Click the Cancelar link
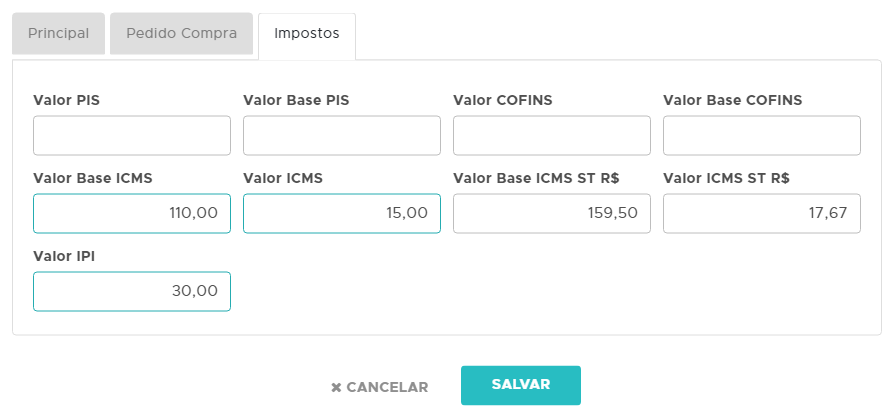This screenshot has width=892, height=419. tap(387, 387)
